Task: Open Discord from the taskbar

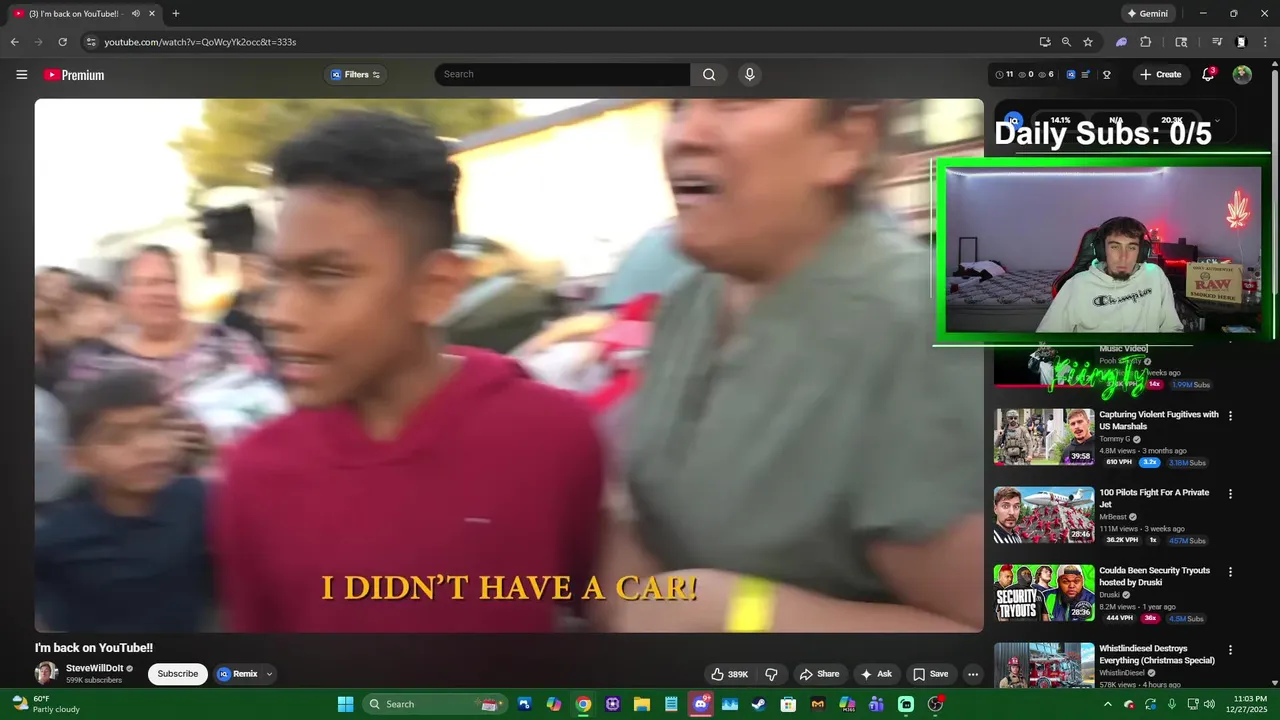Action: 700,704
